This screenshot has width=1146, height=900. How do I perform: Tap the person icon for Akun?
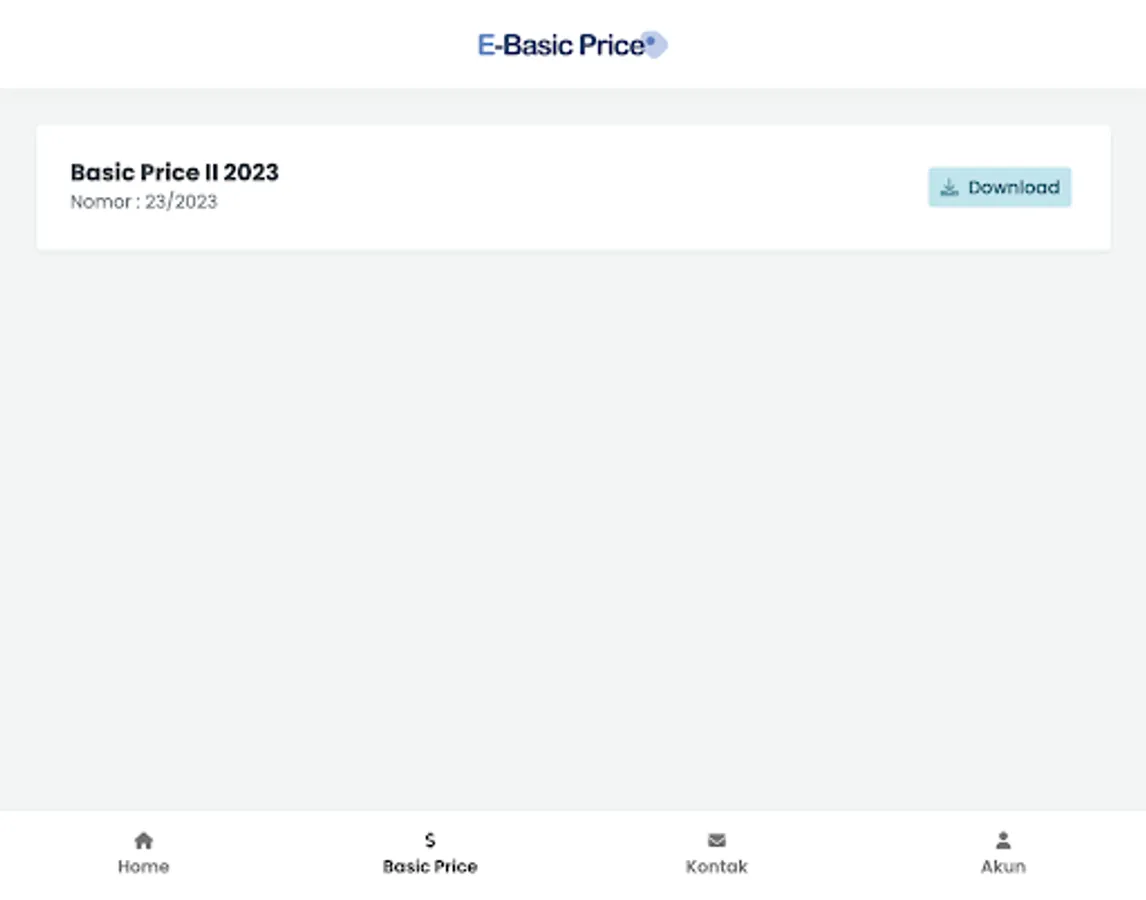pos(1003,840)
